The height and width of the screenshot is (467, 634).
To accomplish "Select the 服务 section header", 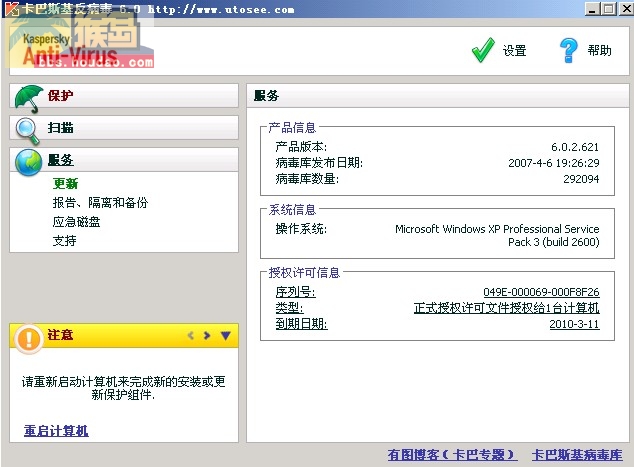I will click(x=124, y=160).
